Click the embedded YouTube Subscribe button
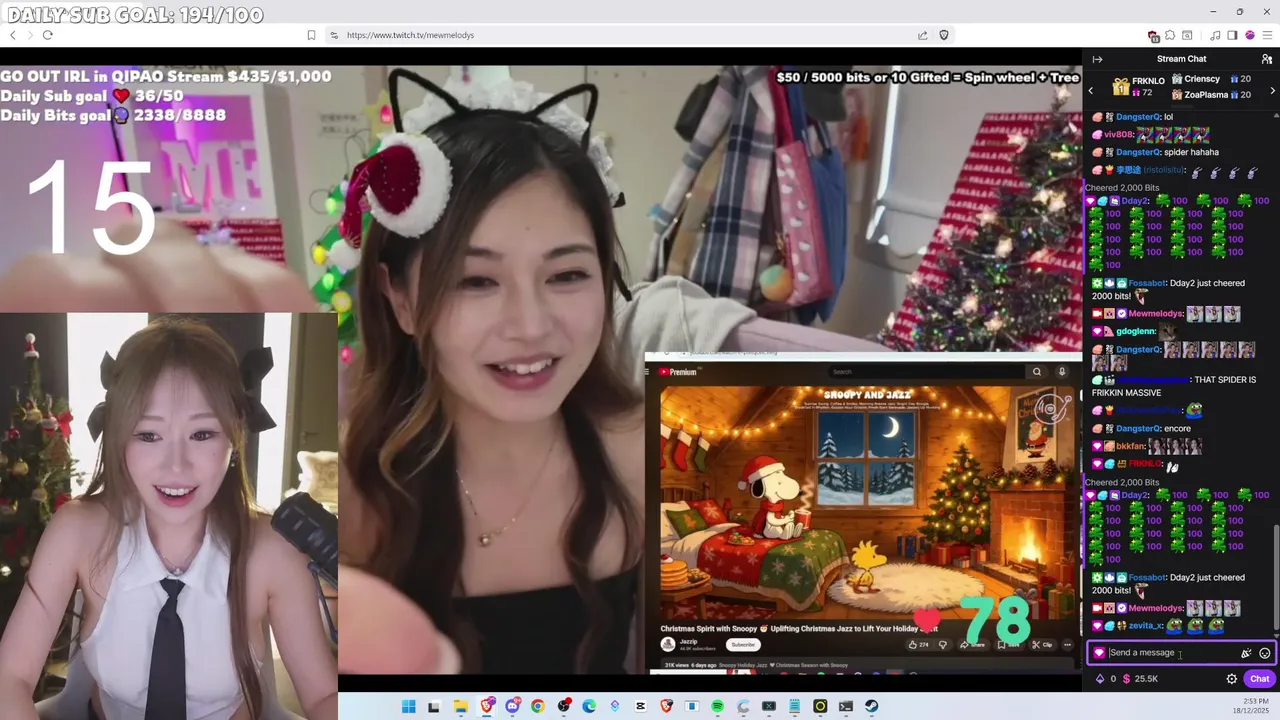The width and height of the screenshot is (1280, 720). [x=743, y=645]
